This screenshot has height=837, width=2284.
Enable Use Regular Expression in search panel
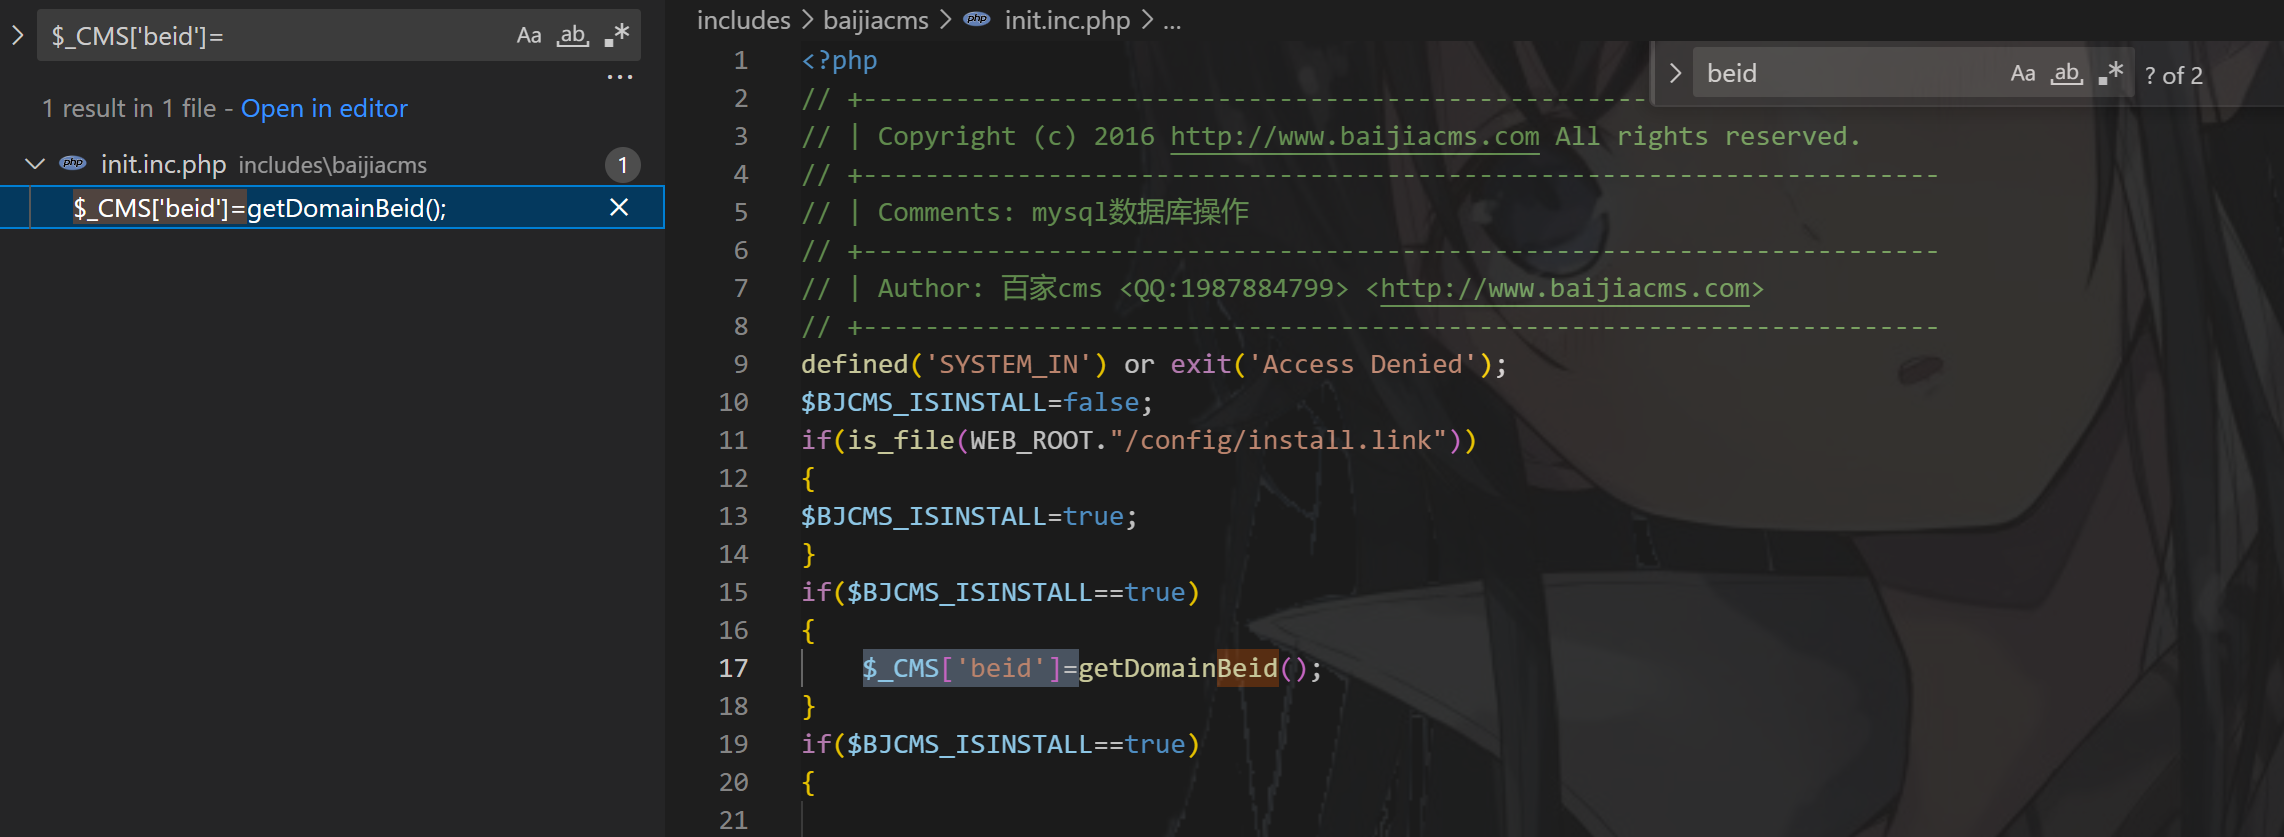pyautogui.click(x=617, y=36)
